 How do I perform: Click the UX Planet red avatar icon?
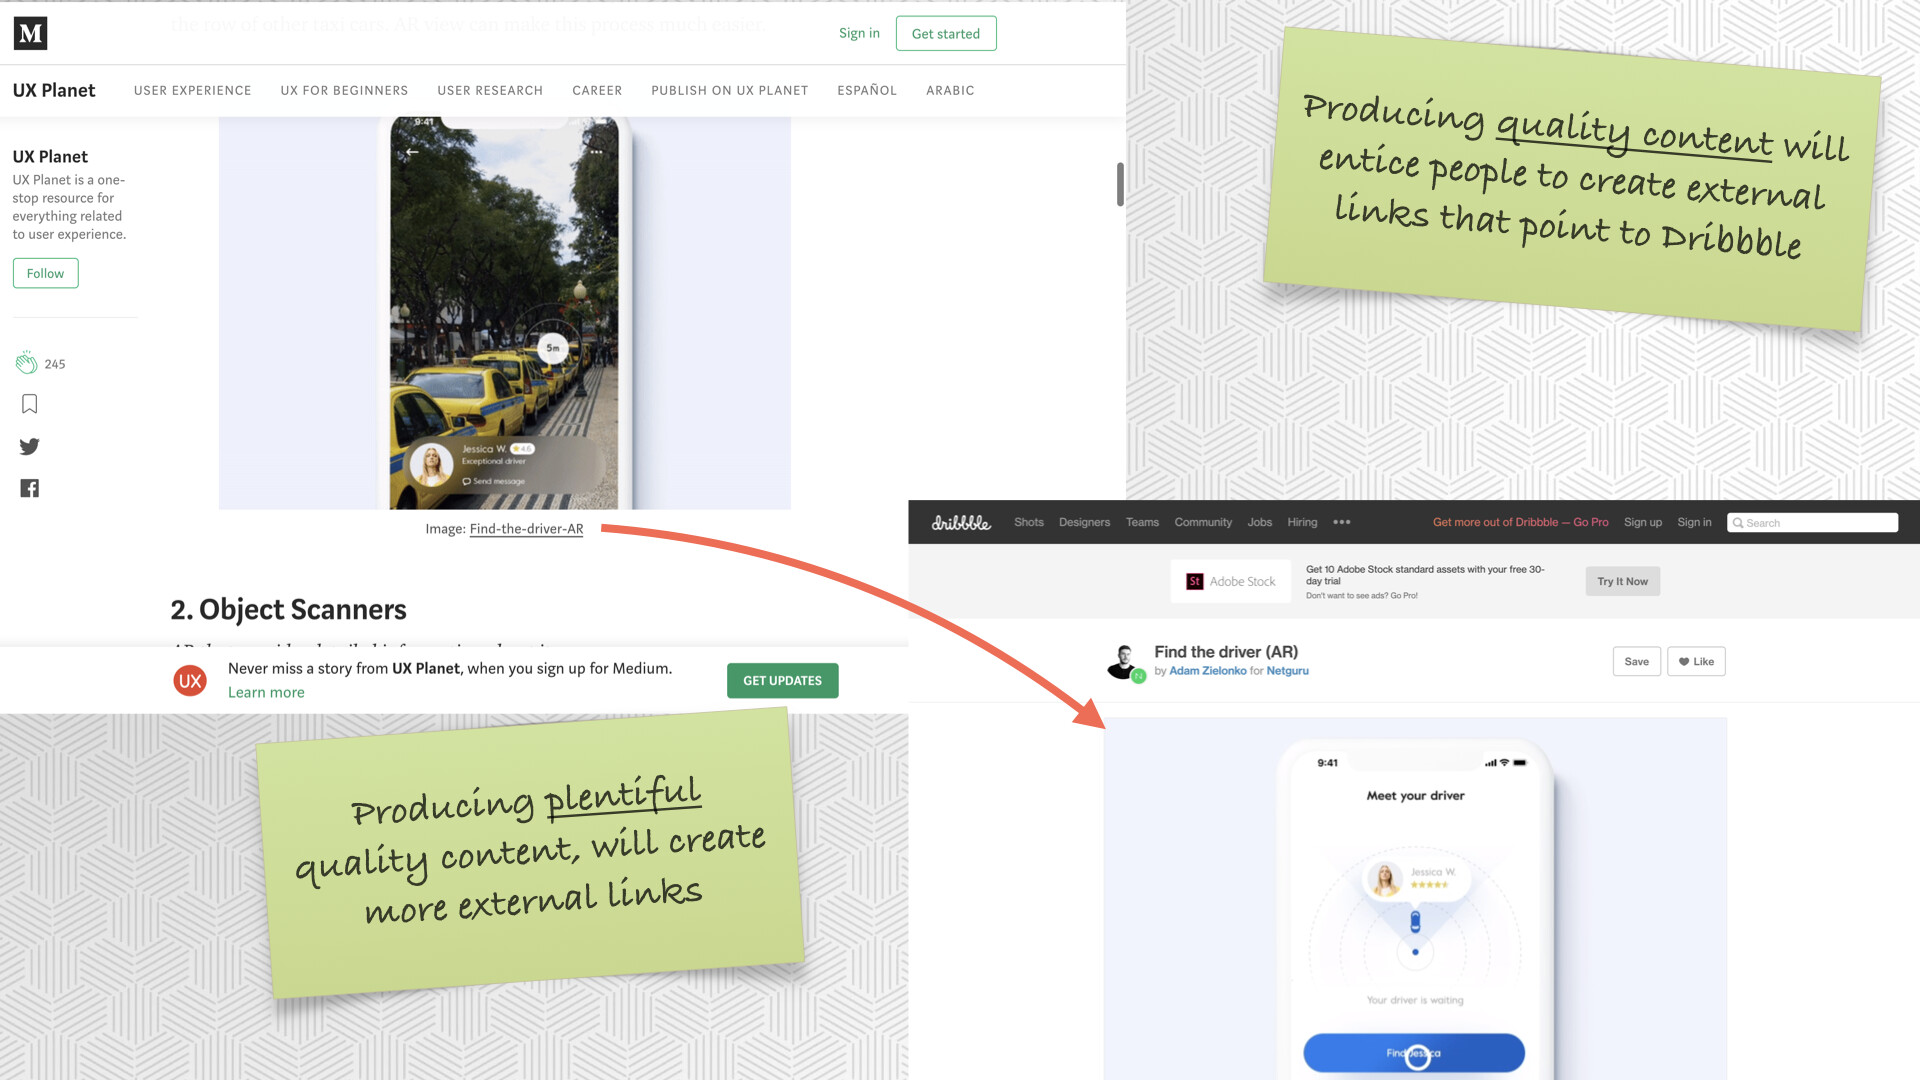(x=190, y=681)
